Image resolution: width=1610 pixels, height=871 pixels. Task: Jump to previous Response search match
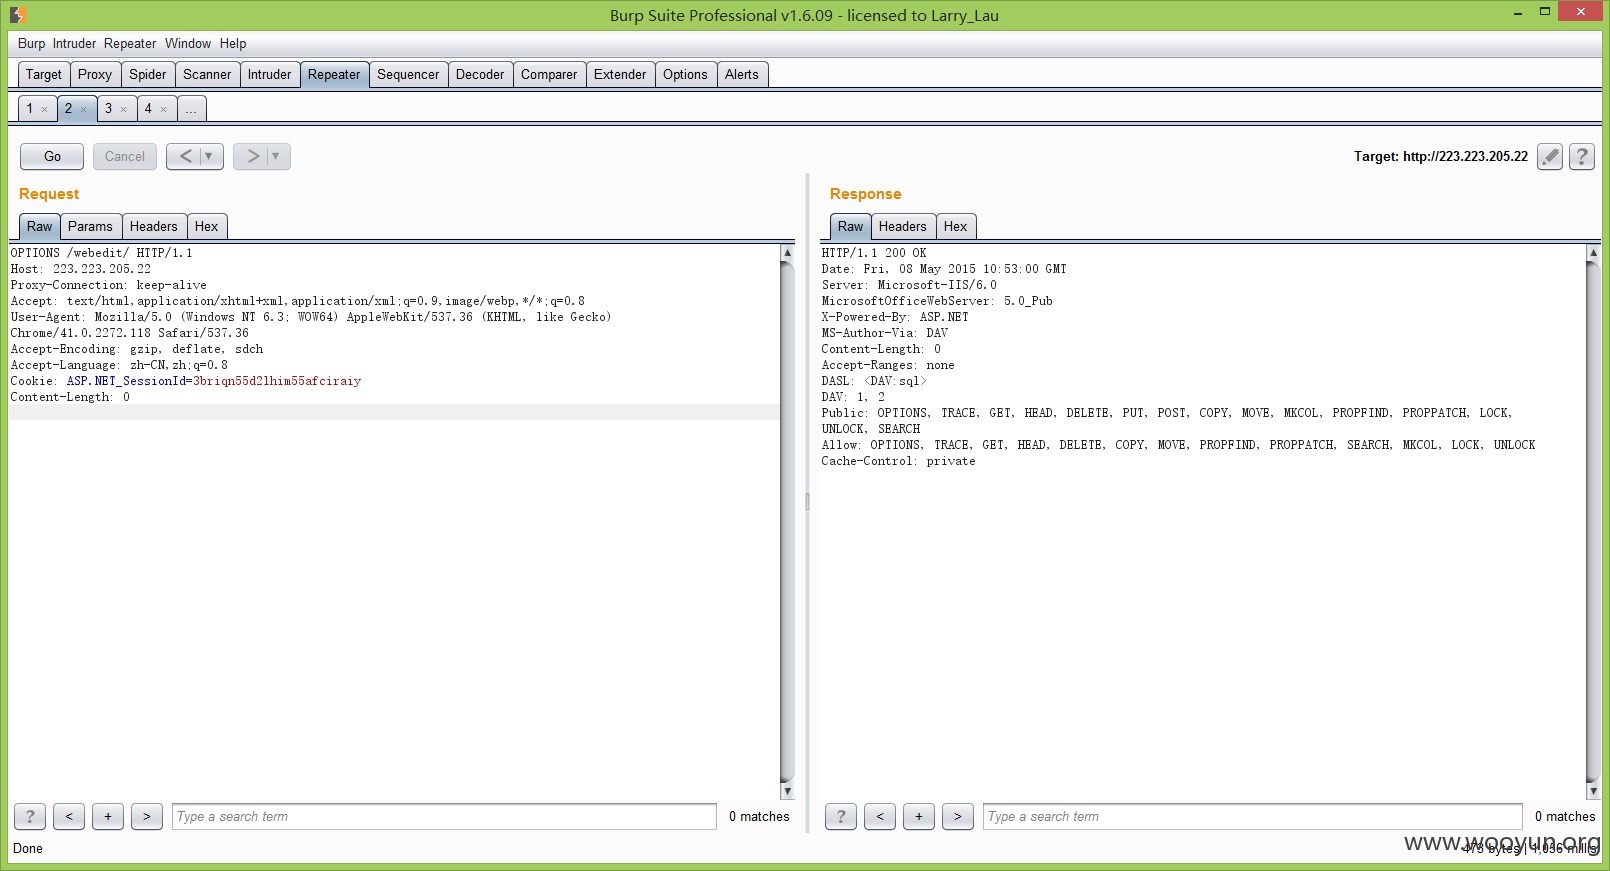(880, 816)
